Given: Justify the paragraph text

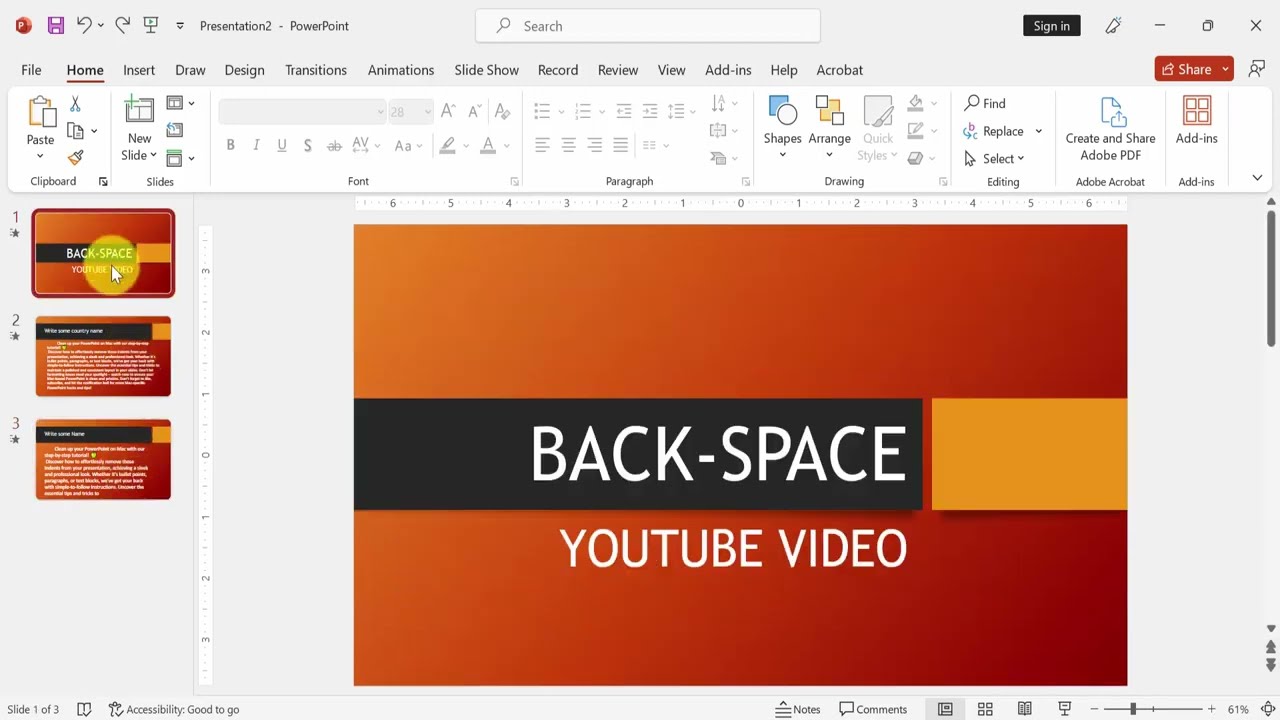Looking at the screenshot, I should [620, 145].
